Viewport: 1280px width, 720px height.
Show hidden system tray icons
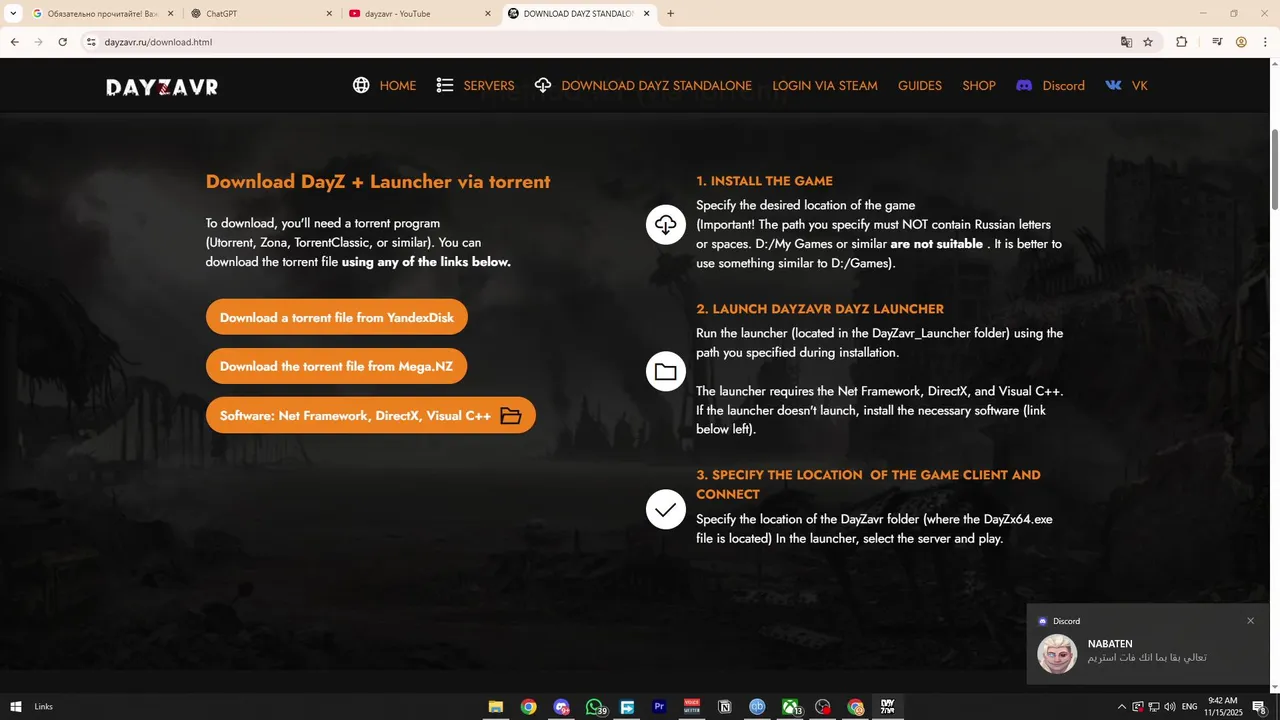coord(1121,707)
